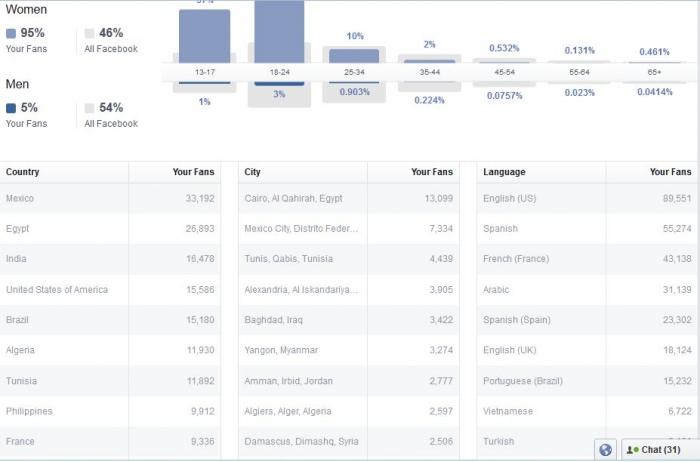Screen dimensions: 700x462
Task: Select the 18-24 women age bar
Action: (279, 31)
